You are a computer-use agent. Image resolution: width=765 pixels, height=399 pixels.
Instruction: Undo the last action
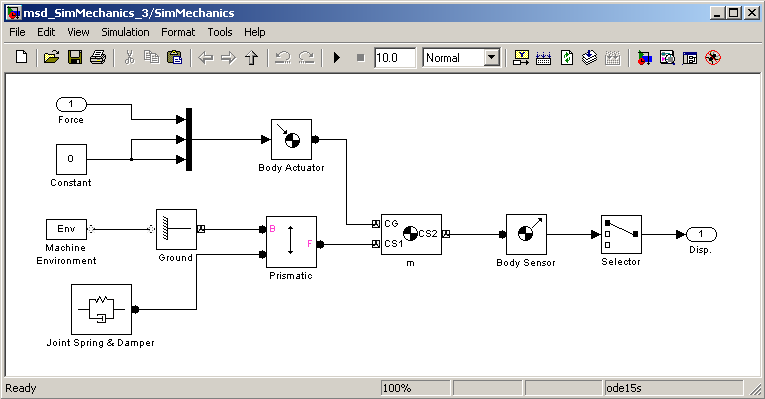[x=282, y=58]
